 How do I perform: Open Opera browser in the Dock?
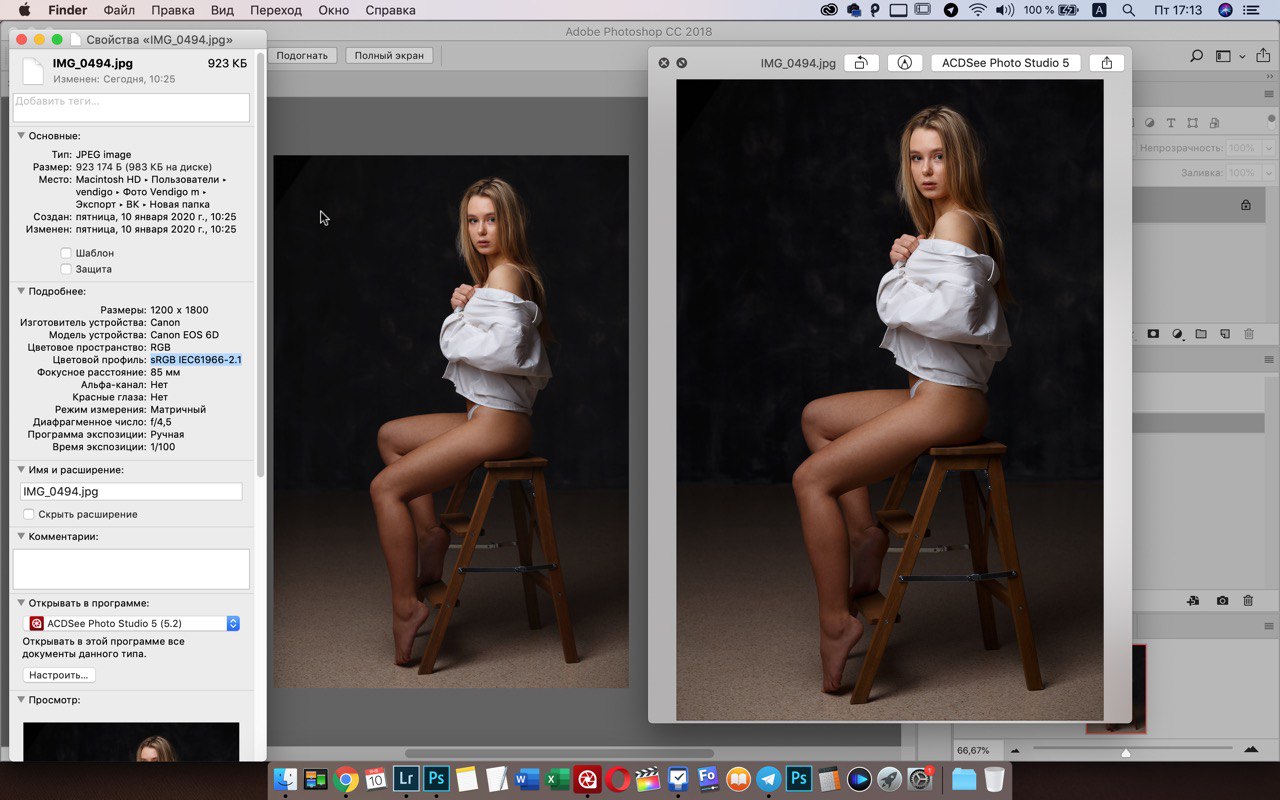(618, 779)
